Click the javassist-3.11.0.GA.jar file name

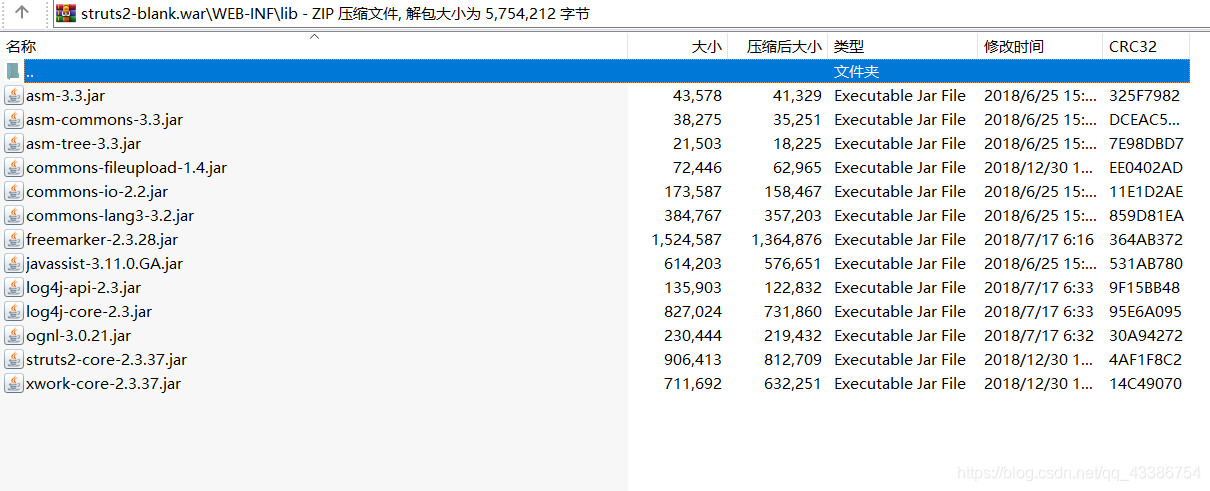tap(104, 264)
